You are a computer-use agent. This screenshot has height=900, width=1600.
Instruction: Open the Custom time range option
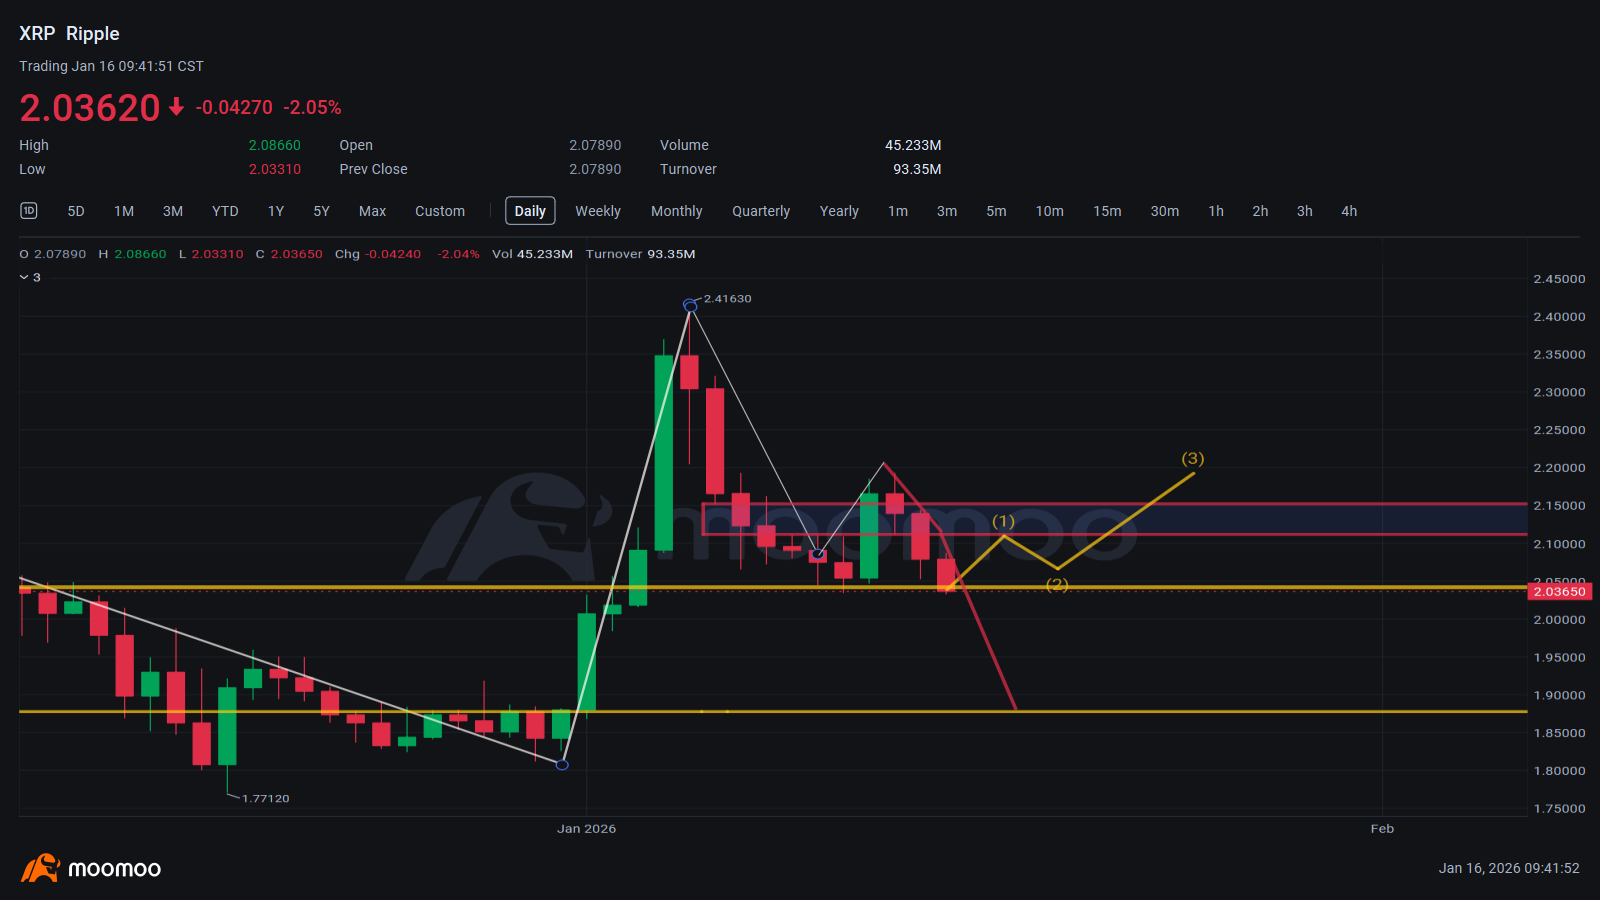point(440,211)
